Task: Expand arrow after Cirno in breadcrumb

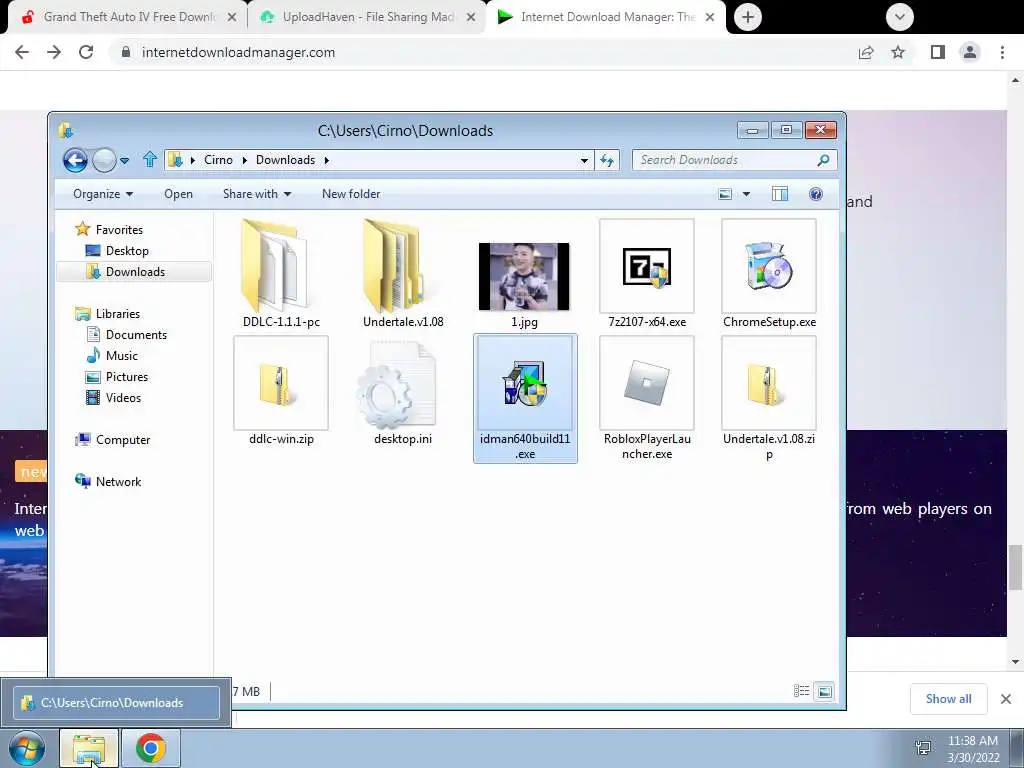Action: click(245, 160)
